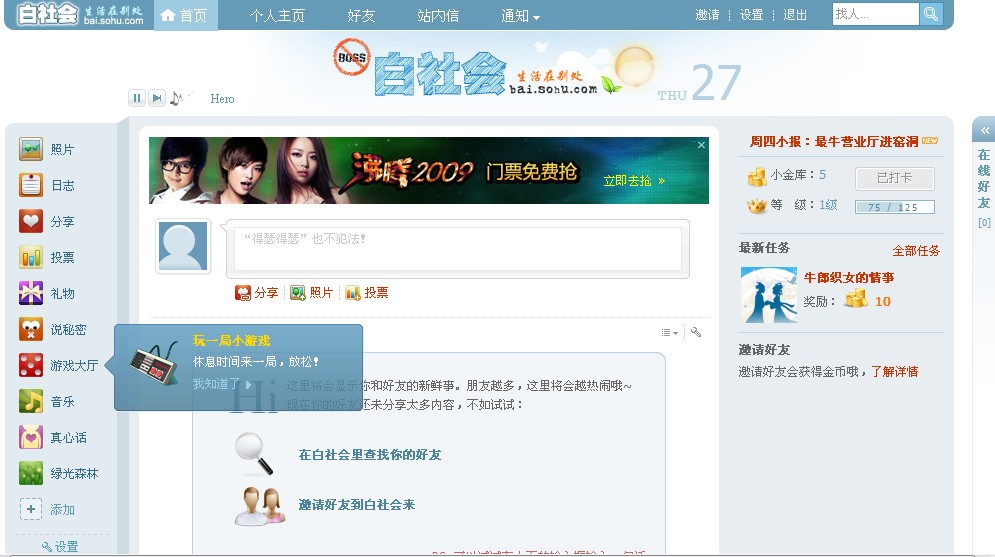Open the 真心话 sidebar icon
995x557 pixels.
(x=30, y=437)
